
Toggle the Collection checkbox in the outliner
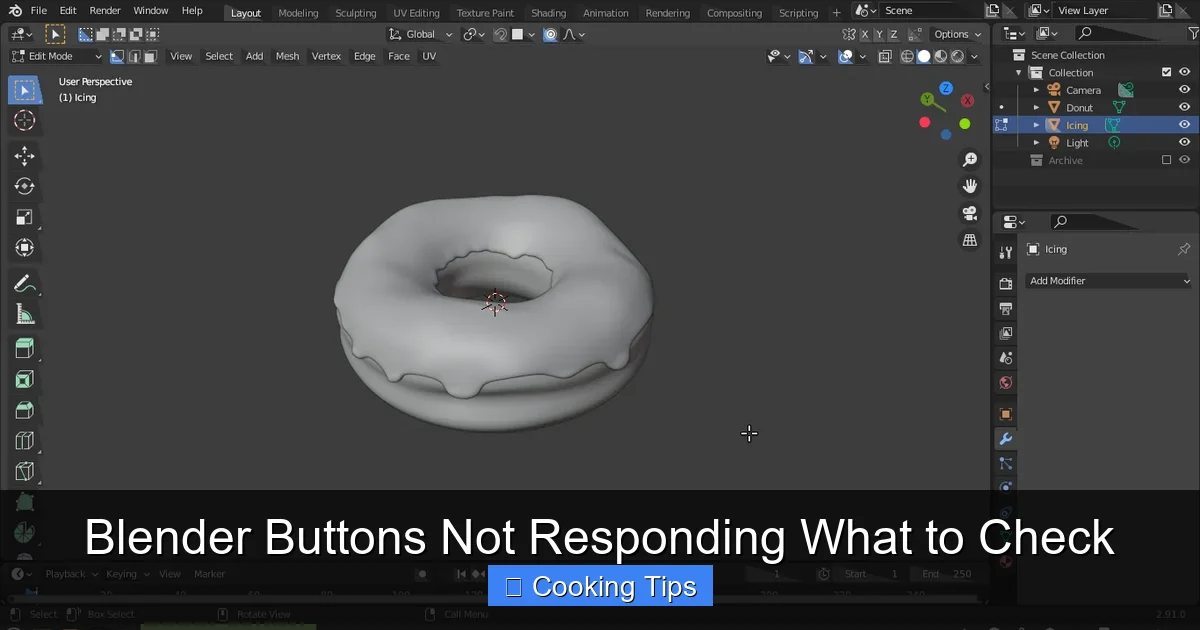1166,72
